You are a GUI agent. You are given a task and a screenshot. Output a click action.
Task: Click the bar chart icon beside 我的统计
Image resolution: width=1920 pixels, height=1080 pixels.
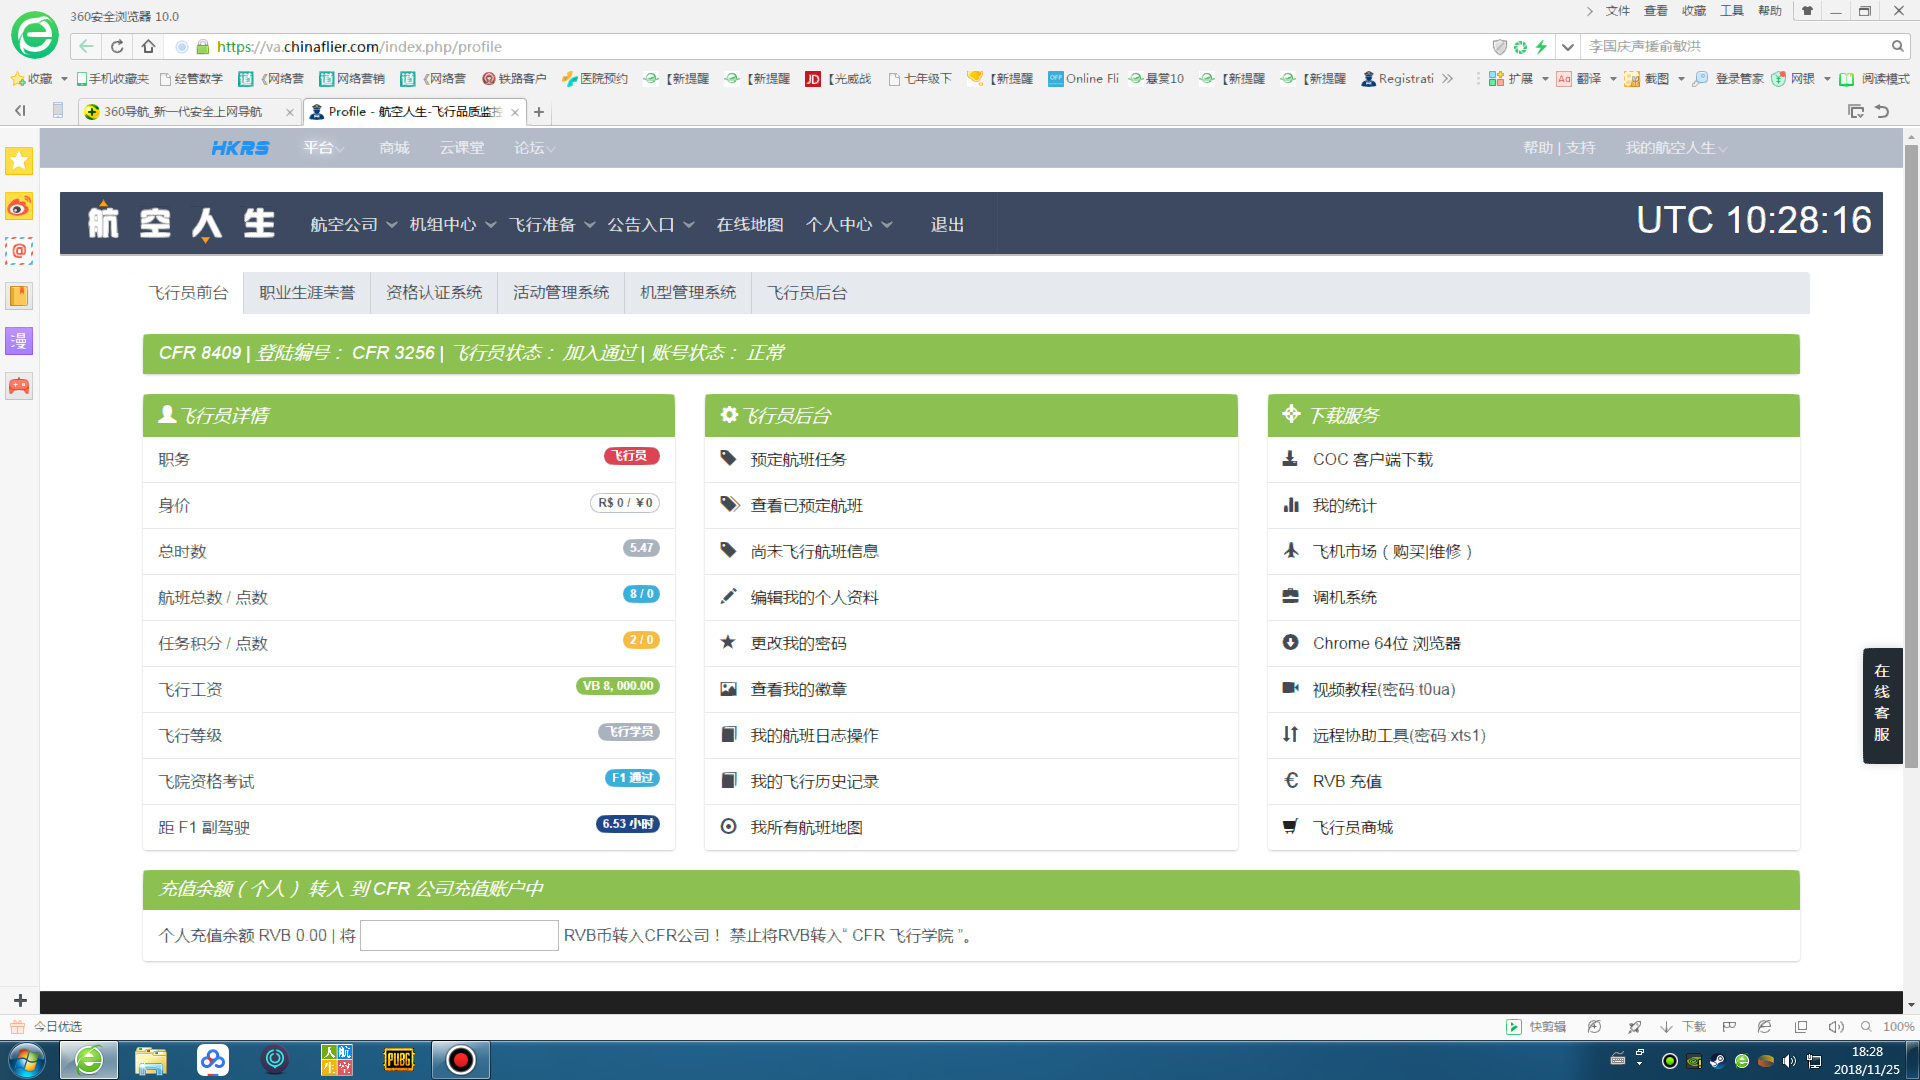[x=1291, y=505]
